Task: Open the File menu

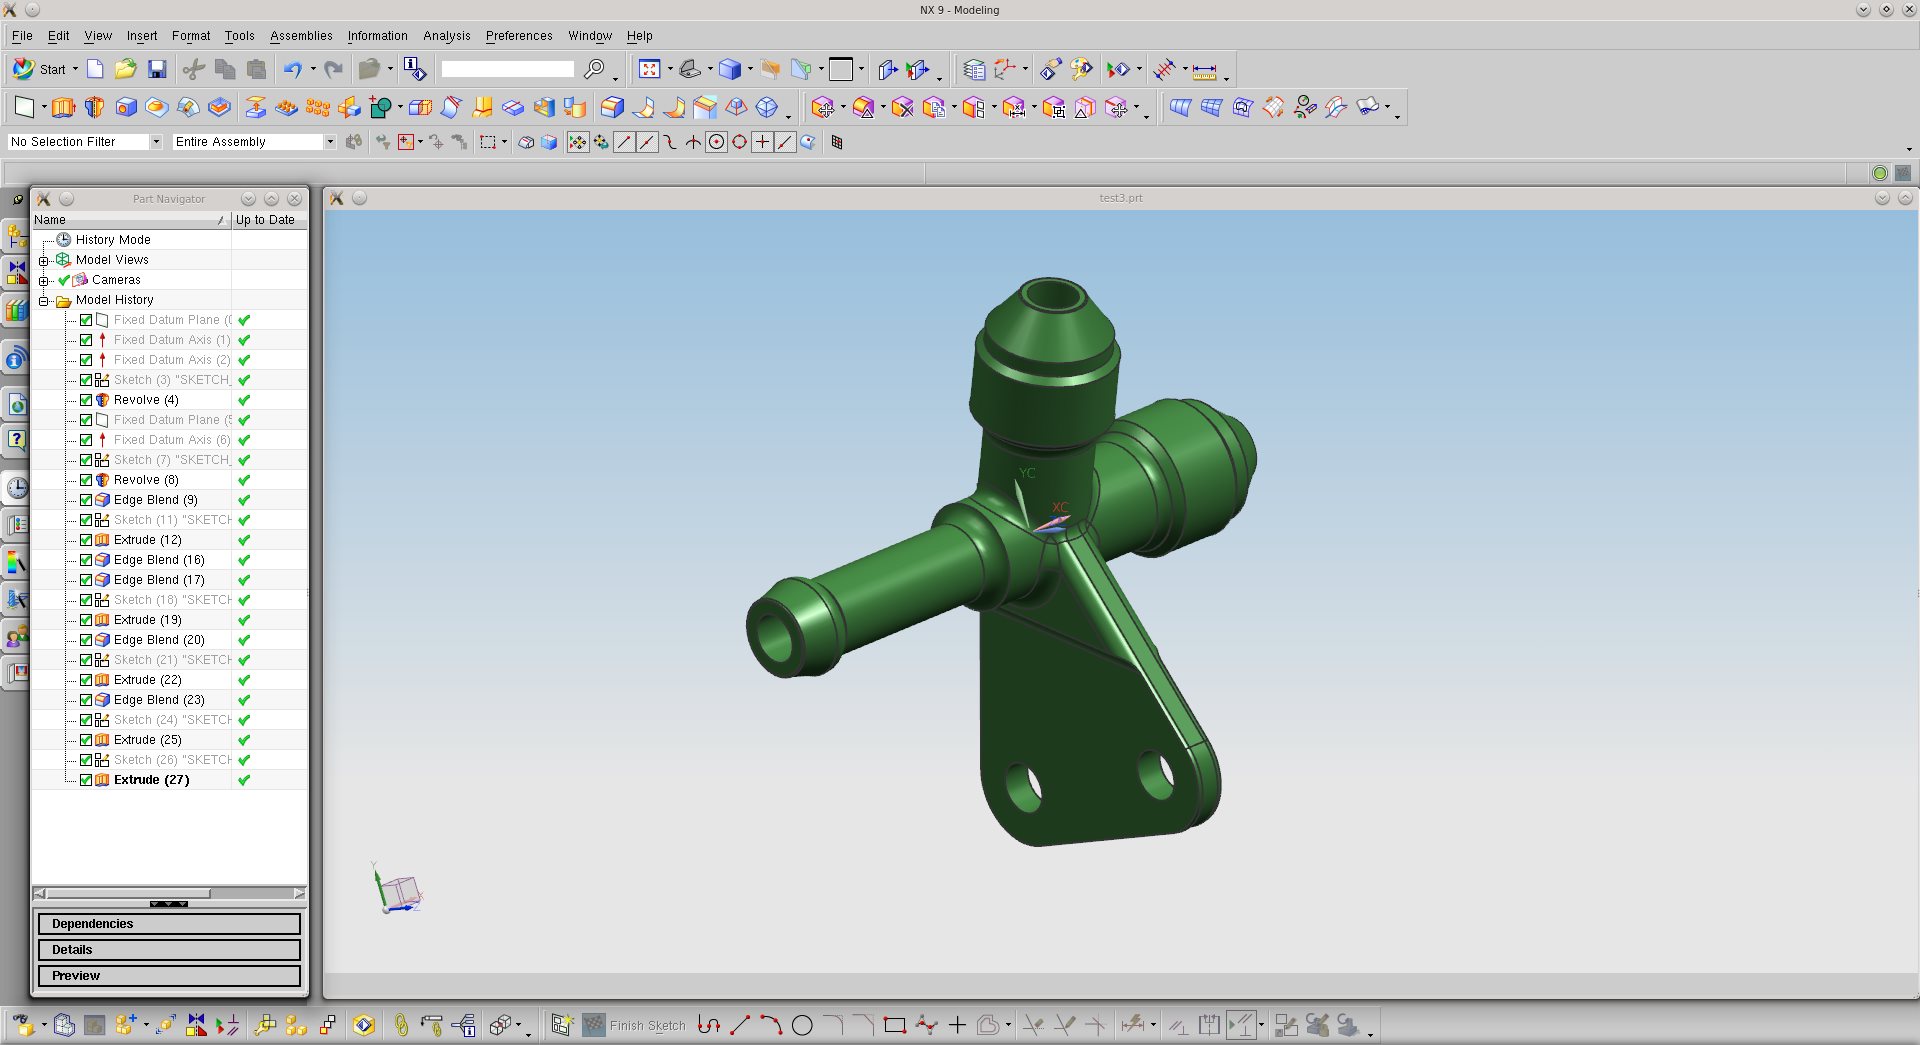Action: [22, 36]
